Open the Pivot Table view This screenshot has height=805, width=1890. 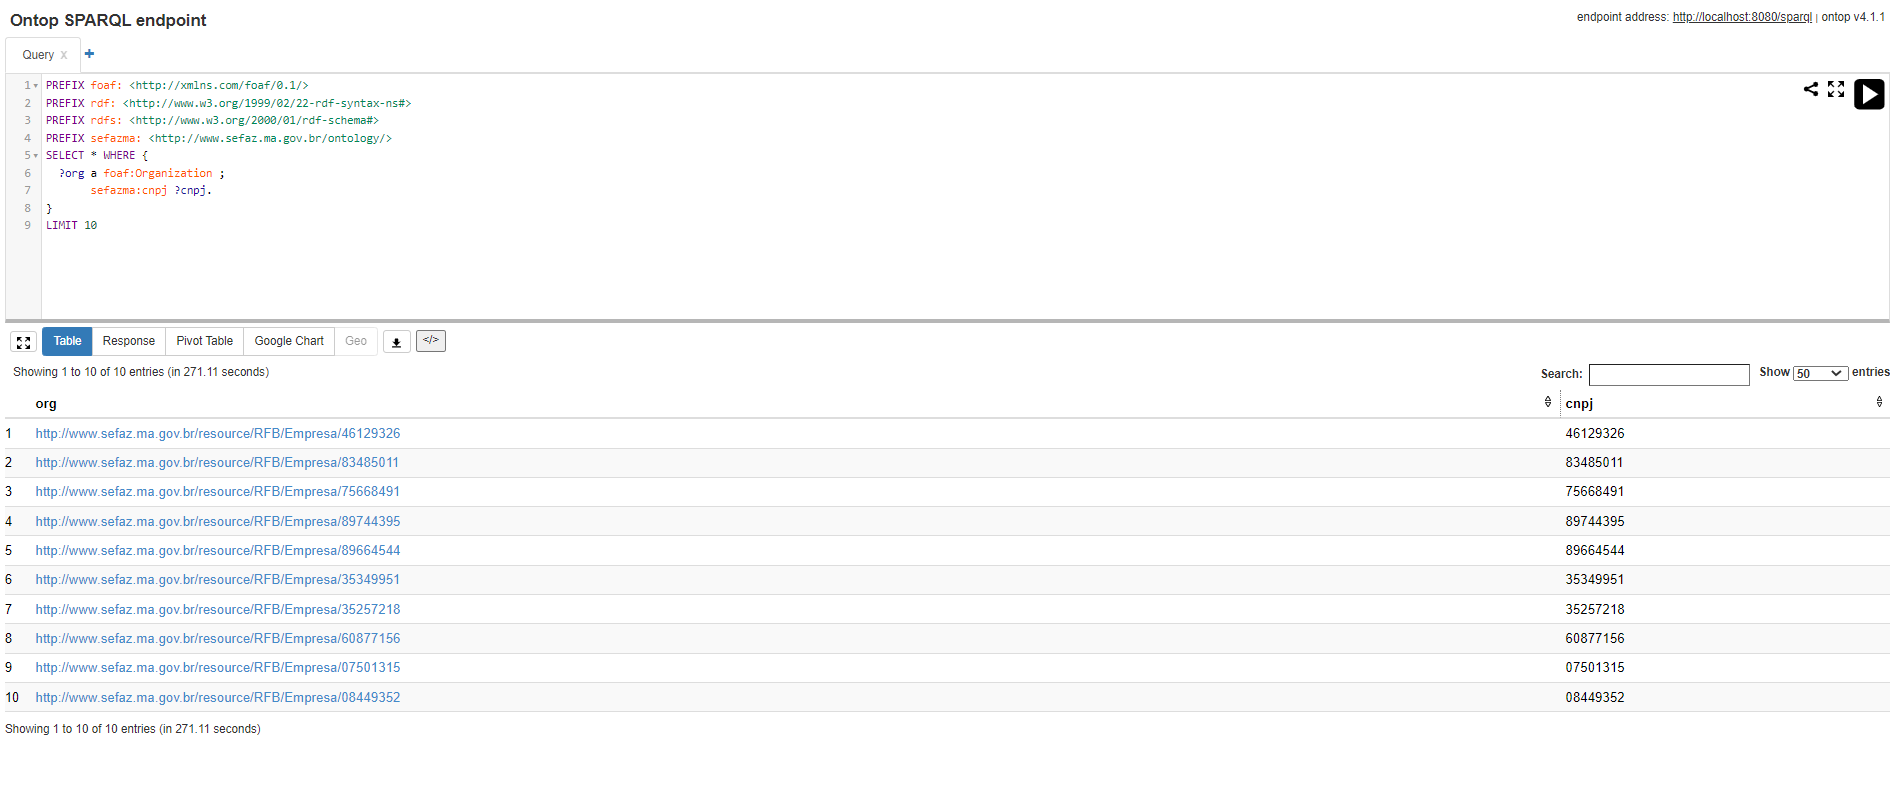click(204, 341)
